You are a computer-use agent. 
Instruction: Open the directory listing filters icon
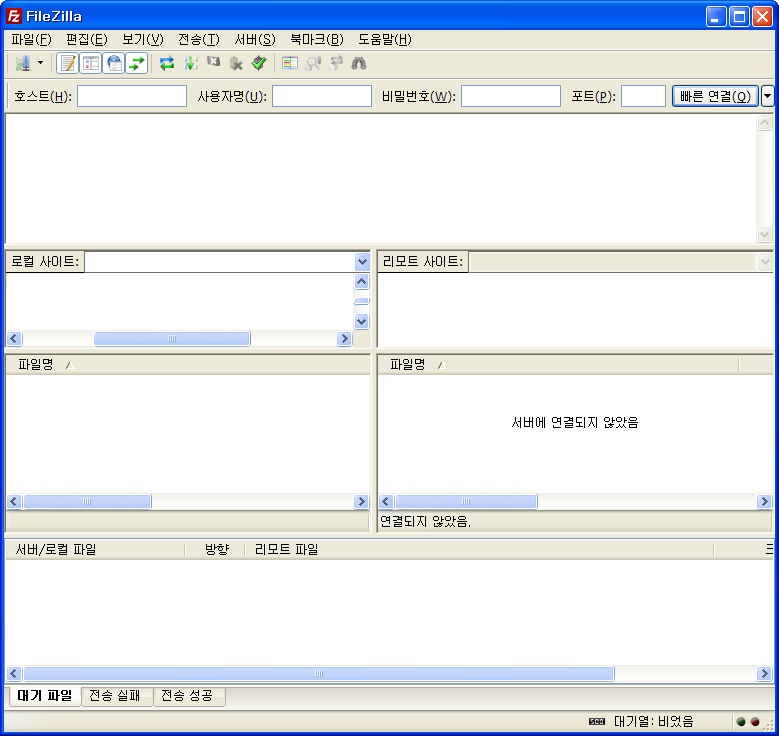click(290, 63)
